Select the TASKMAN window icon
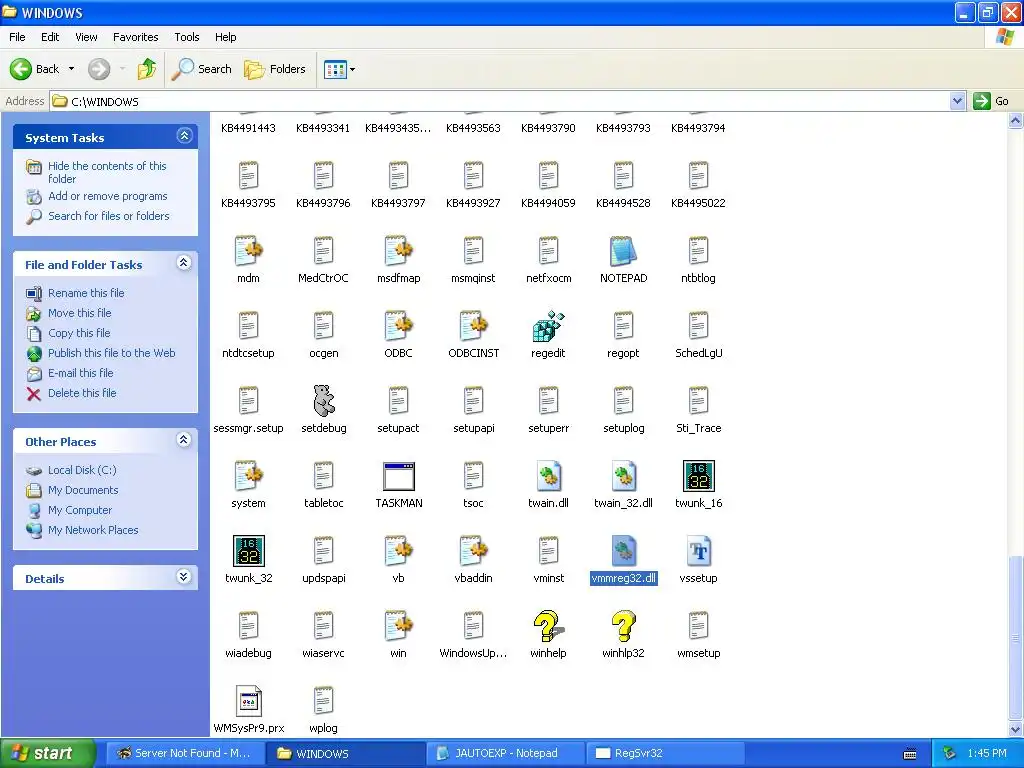 (x=398, y=476)
